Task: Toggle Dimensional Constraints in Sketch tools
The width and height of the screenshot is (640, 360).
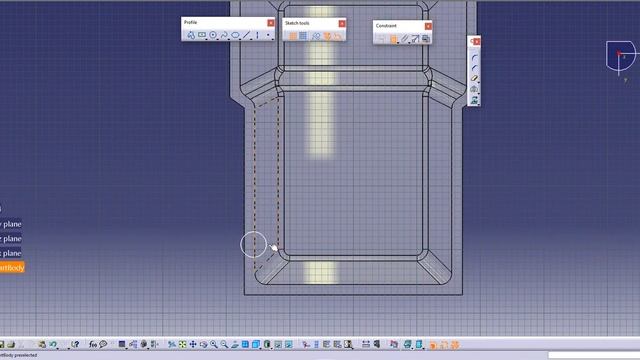Action: pyautogui.click(x=337, y=36)
